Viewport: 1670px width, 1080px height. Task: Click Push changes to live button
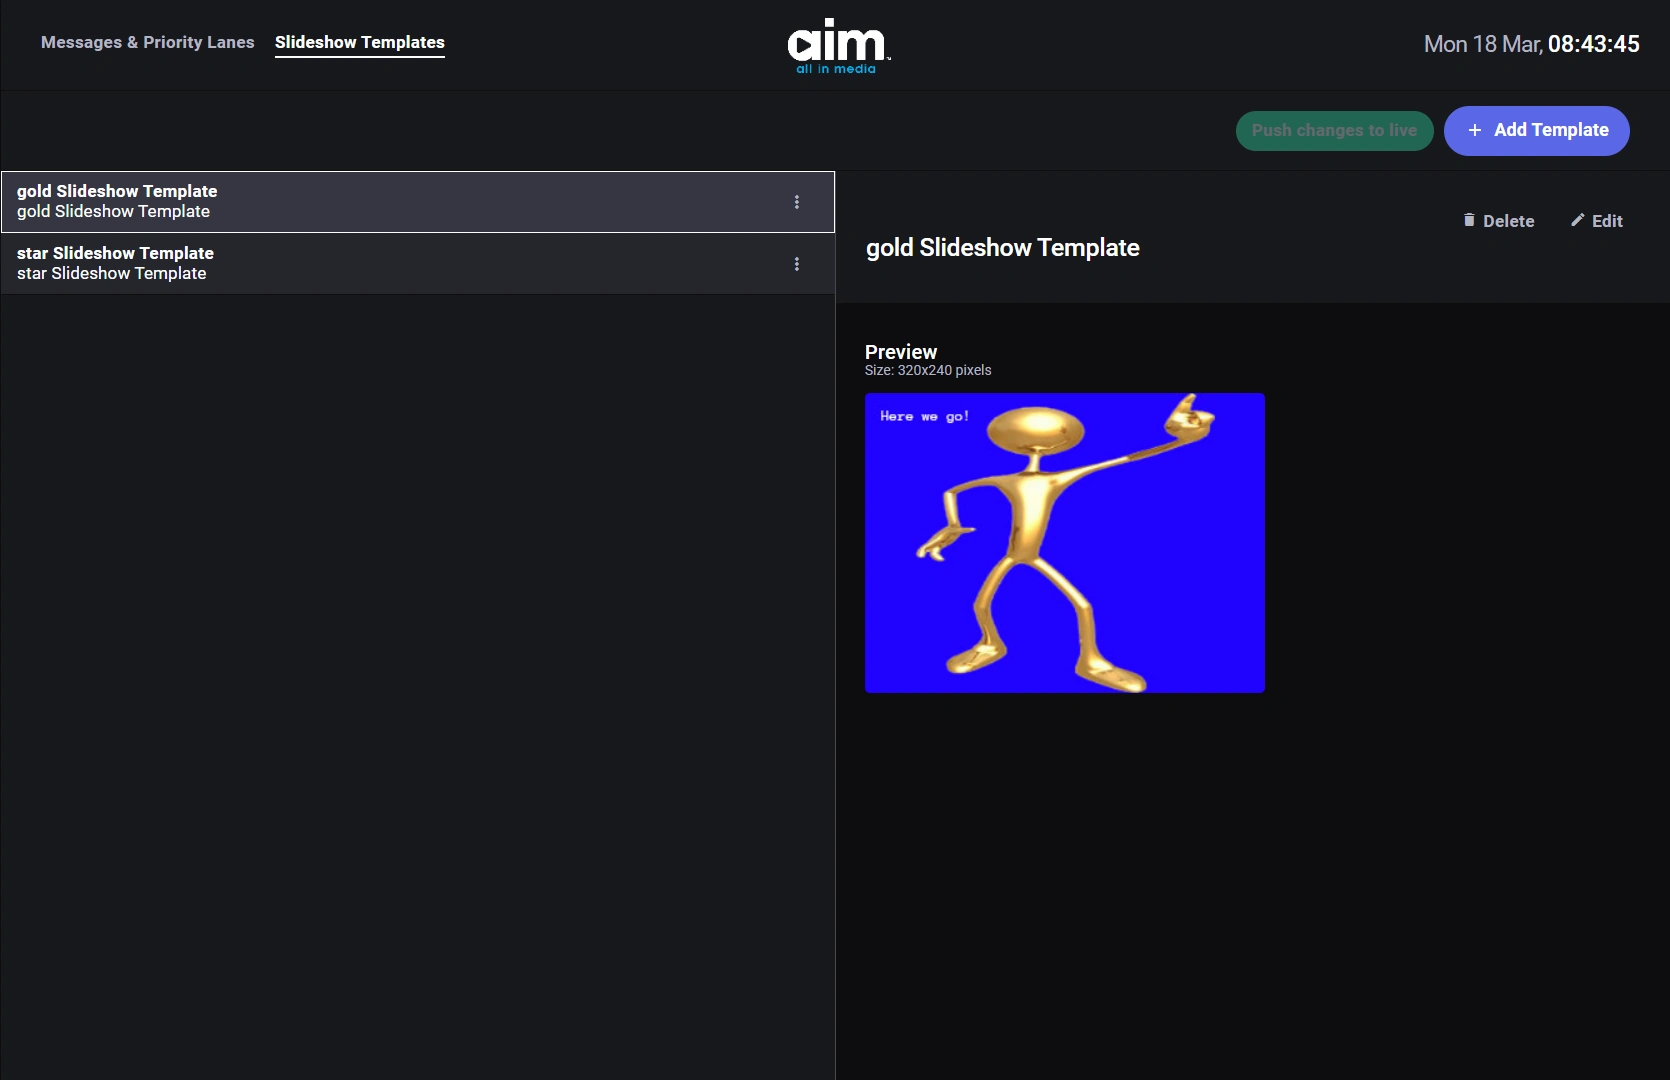(x=1334, y=131)
